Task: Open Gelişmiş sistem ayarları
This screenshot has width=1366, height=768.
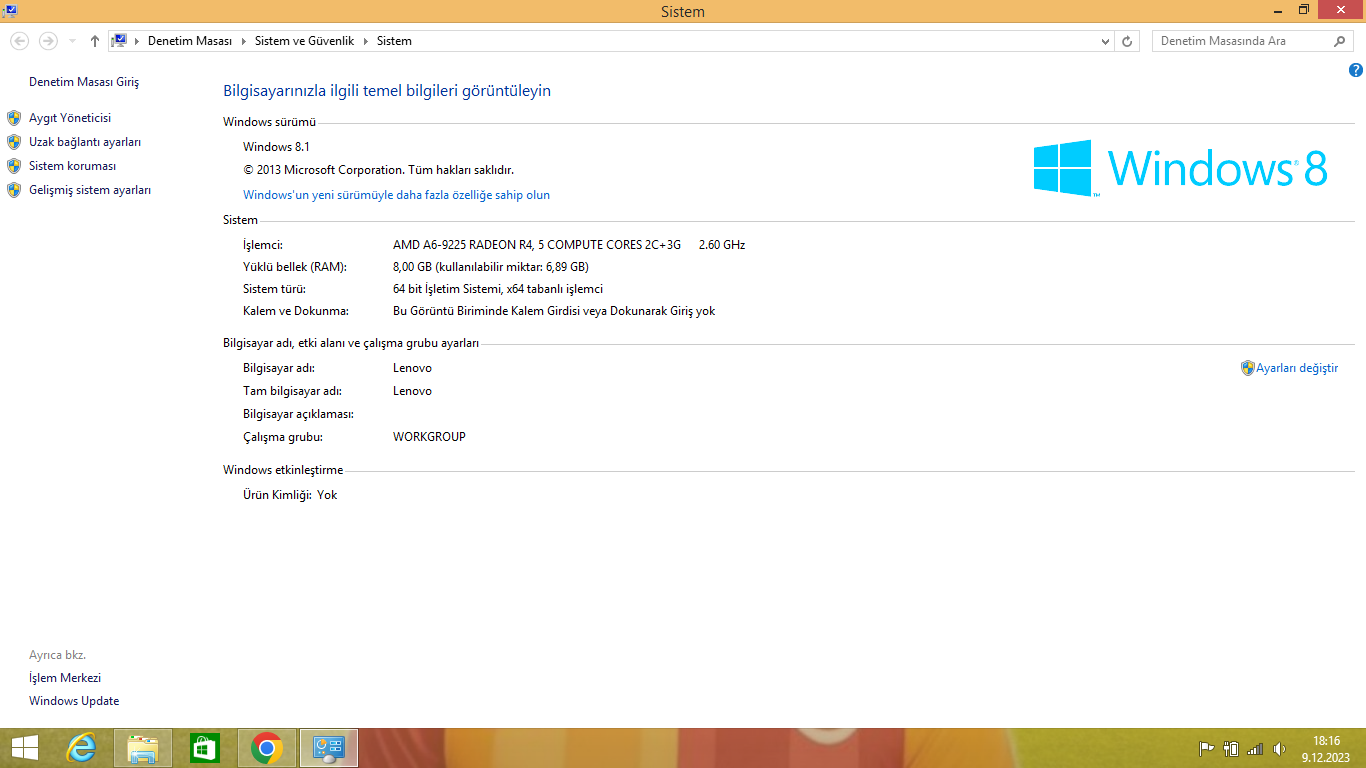Action: (x=90, y=190)
